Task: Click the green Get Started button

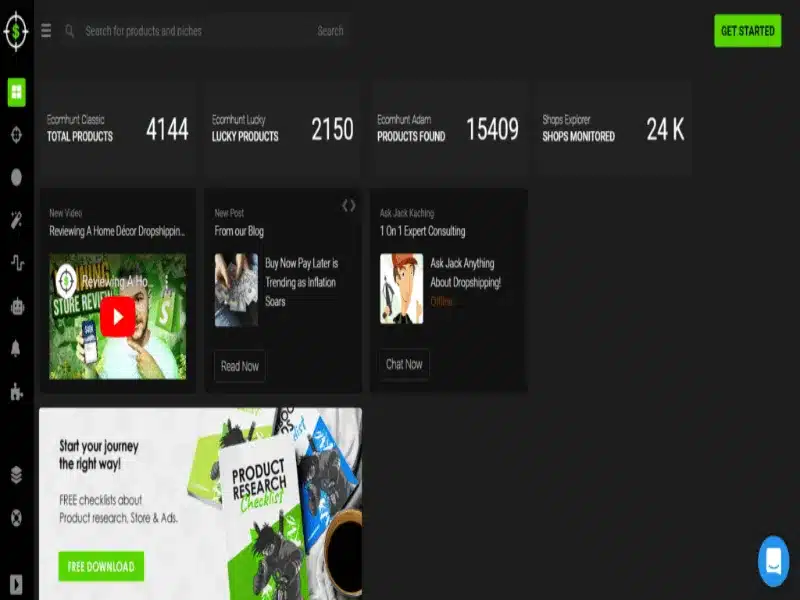Action: [747, 31]
